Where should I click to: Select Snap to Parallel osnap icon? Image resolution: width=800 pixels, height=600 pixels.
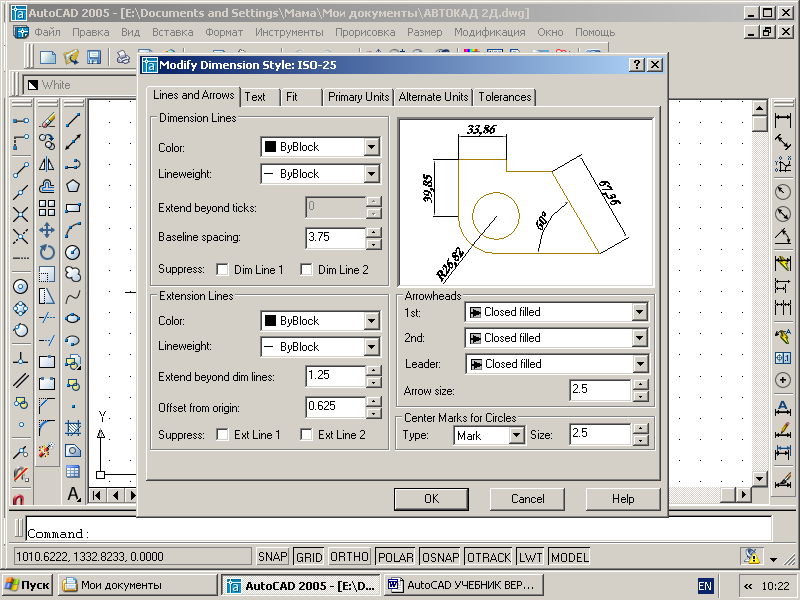tap(20, 381)
